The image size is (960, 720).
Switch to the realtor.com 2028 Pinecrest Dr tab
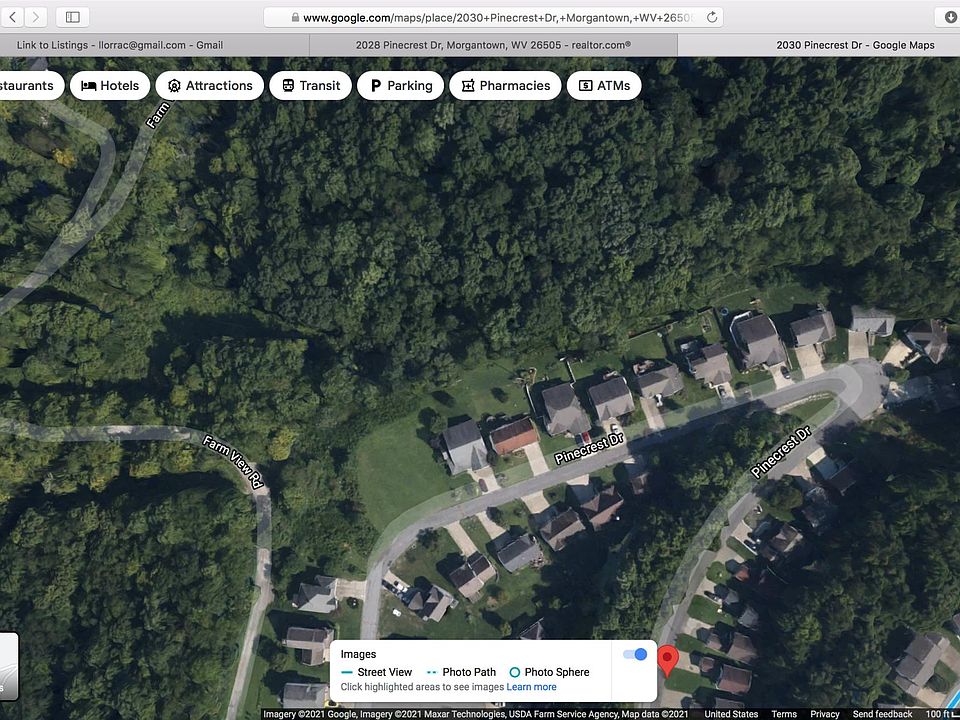tap(493, 45)
